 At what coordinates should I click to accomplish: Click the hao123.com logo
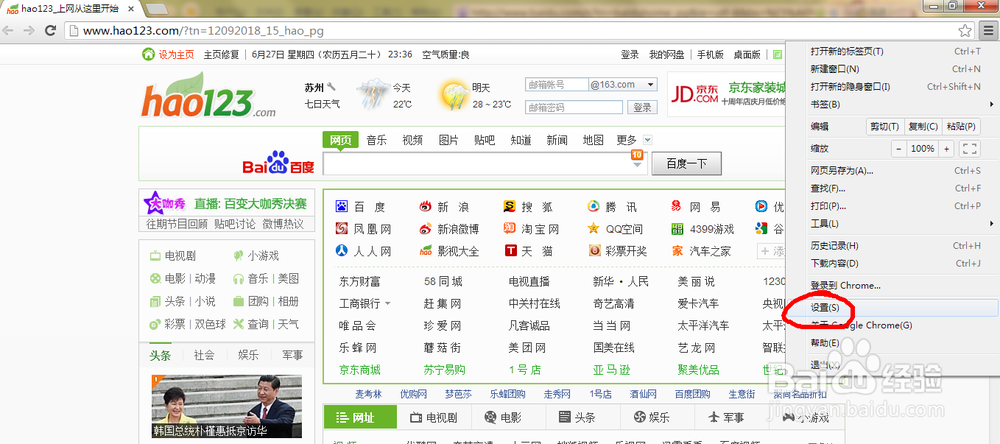pyautogui.click(x=208, y=96)
